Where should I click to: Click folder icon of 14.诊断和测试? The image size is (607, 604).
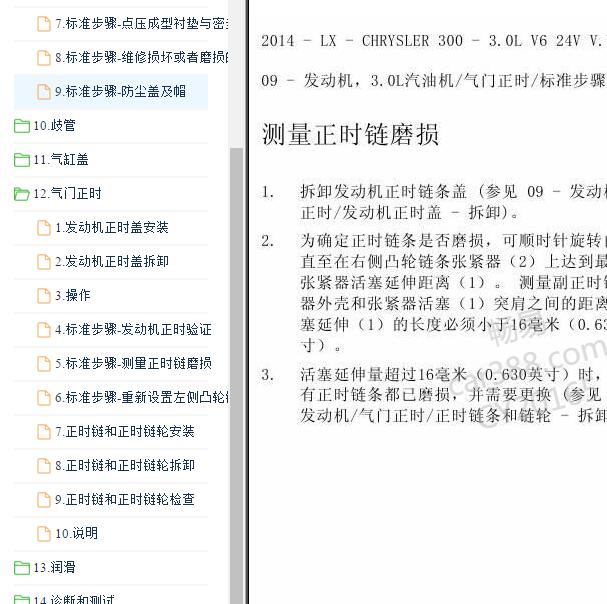coord(22,600)
